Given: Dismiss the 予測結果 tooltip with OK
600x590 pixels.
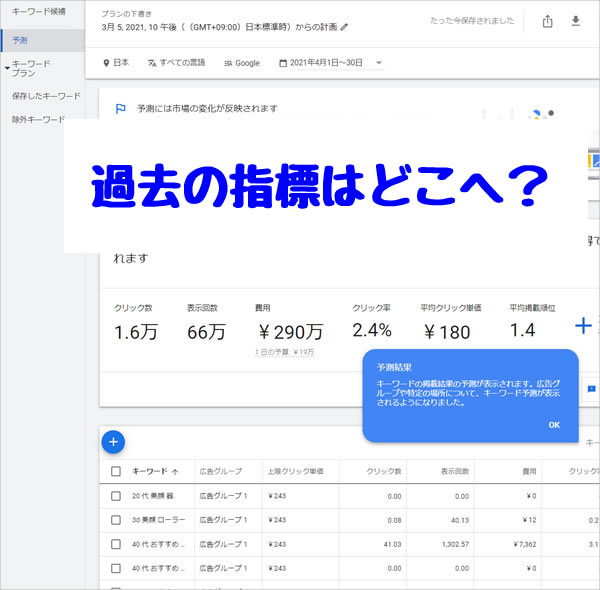Looking at the screenshot, I should pos(554,425).
